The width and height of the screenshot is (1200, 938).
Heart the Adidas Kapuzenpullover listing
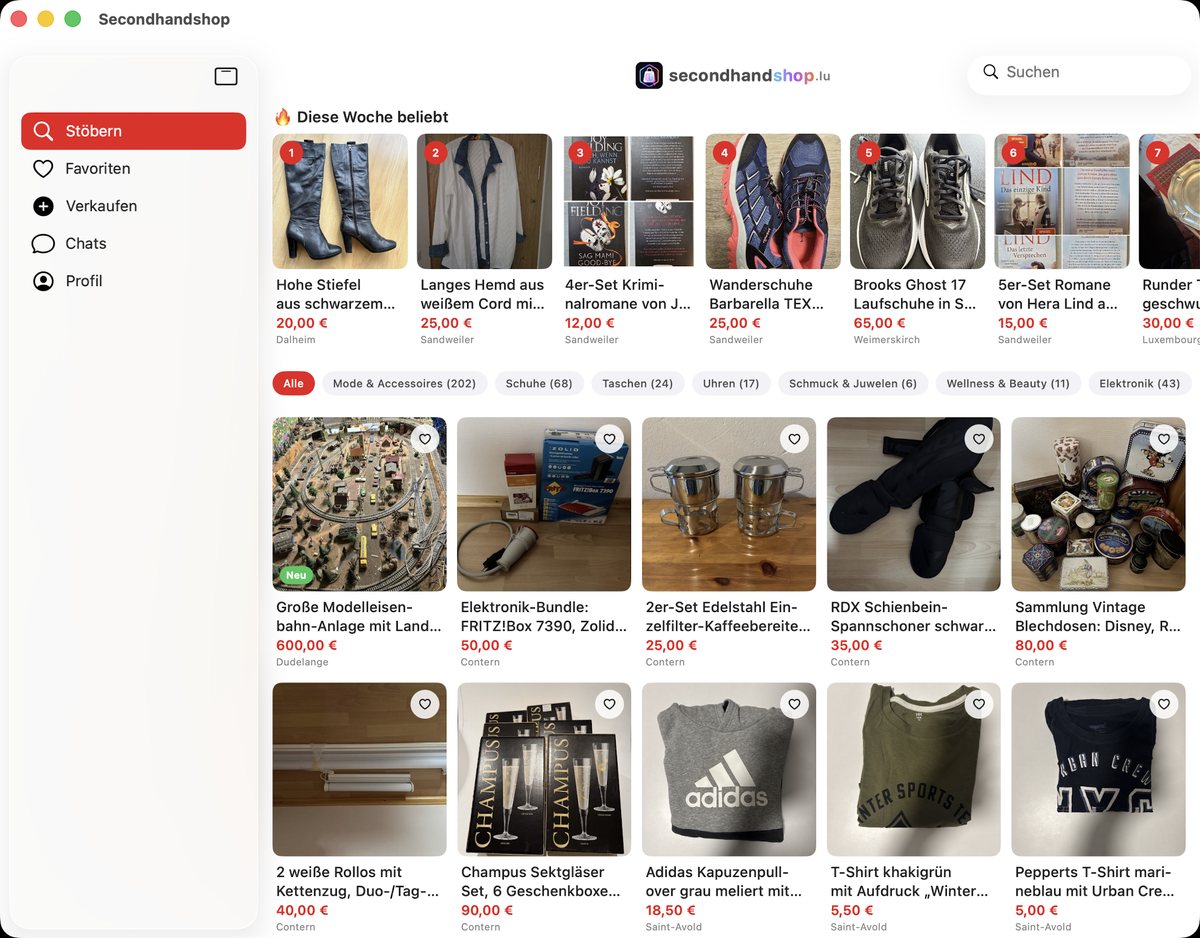coord(794,705)
